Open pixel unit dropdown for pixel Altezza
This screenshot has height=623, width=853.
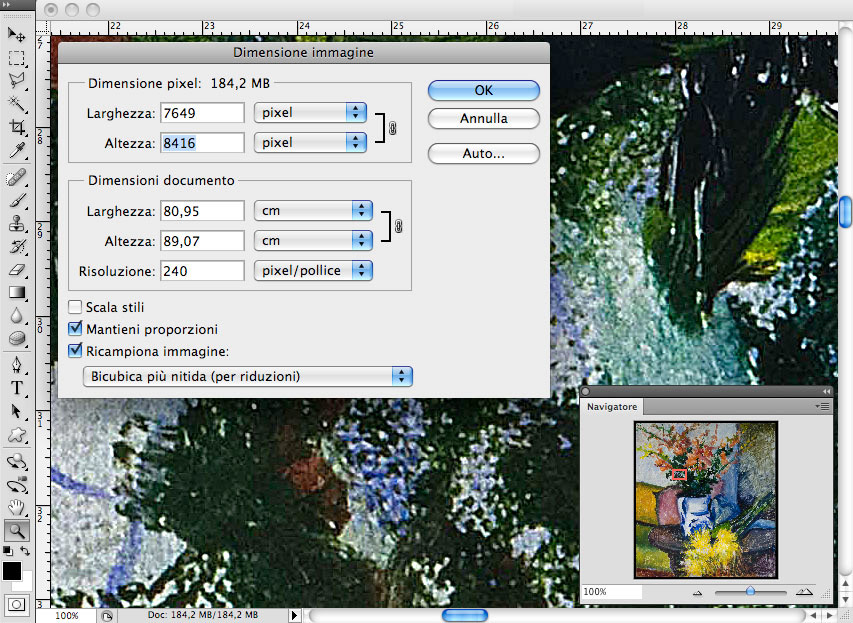[310, 143]
